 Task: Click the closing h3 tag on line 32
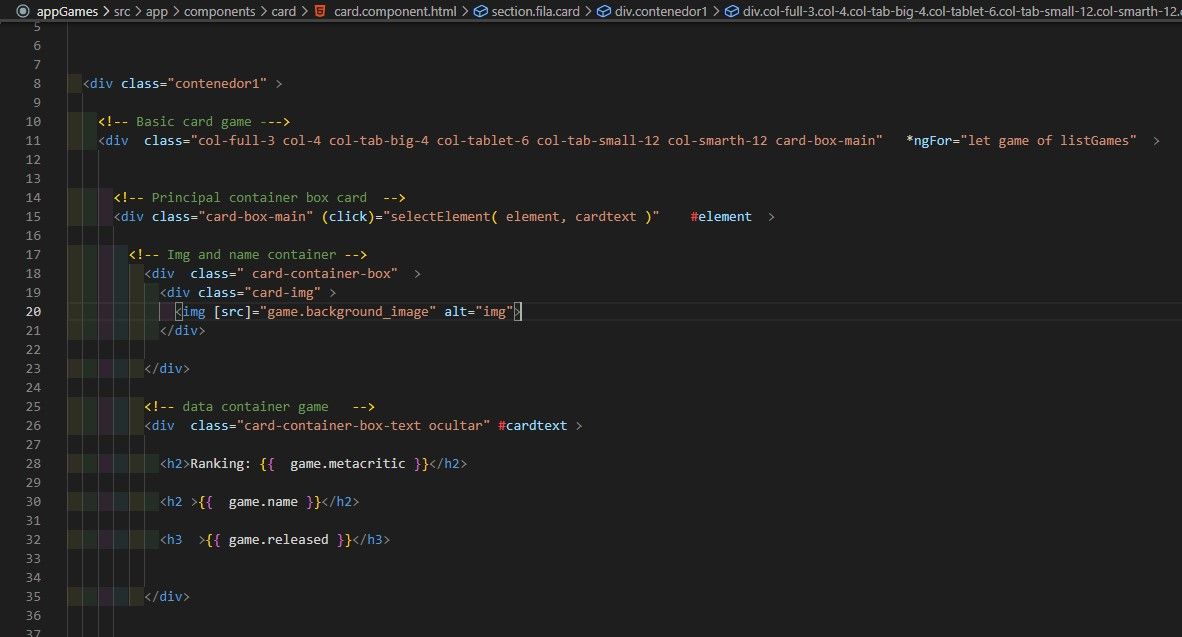coord(371,540)
